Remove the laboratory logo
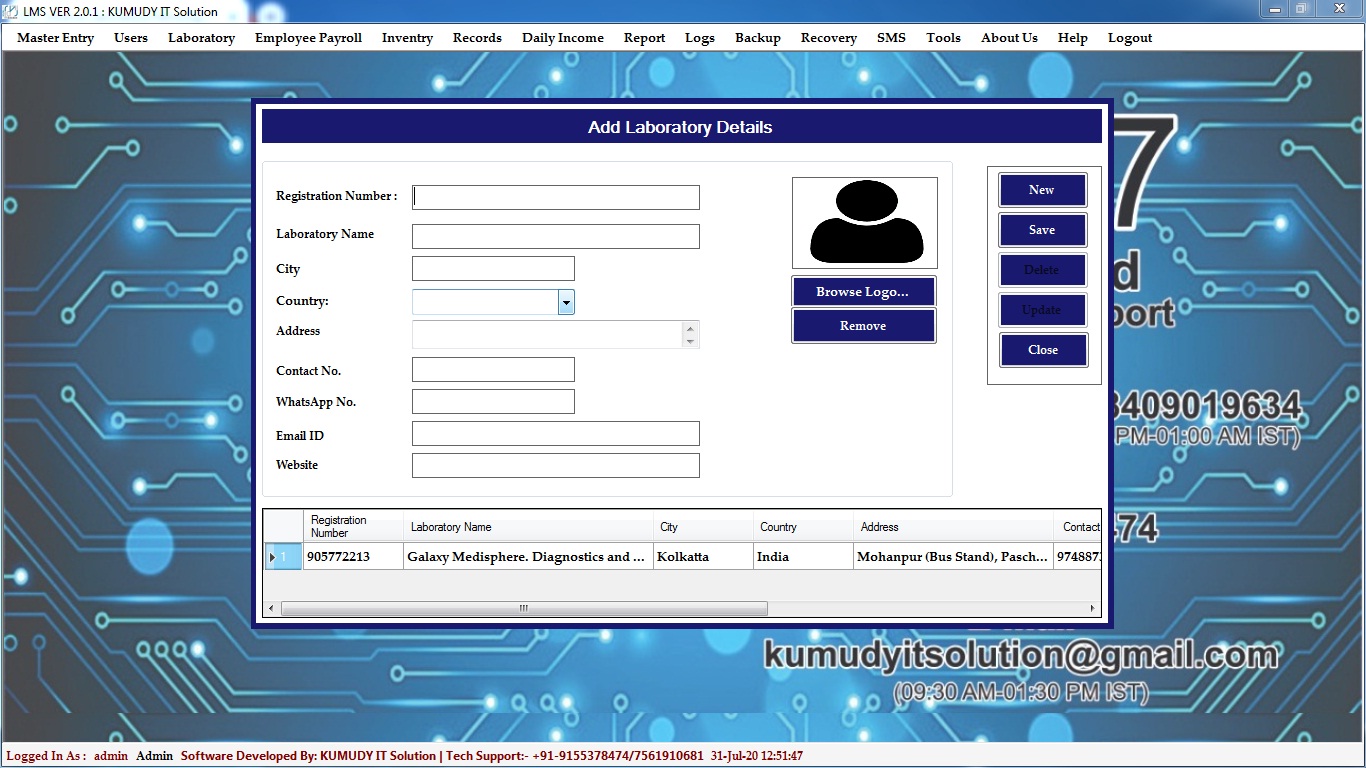This screenshot has width=1366, height=768. 863,326
